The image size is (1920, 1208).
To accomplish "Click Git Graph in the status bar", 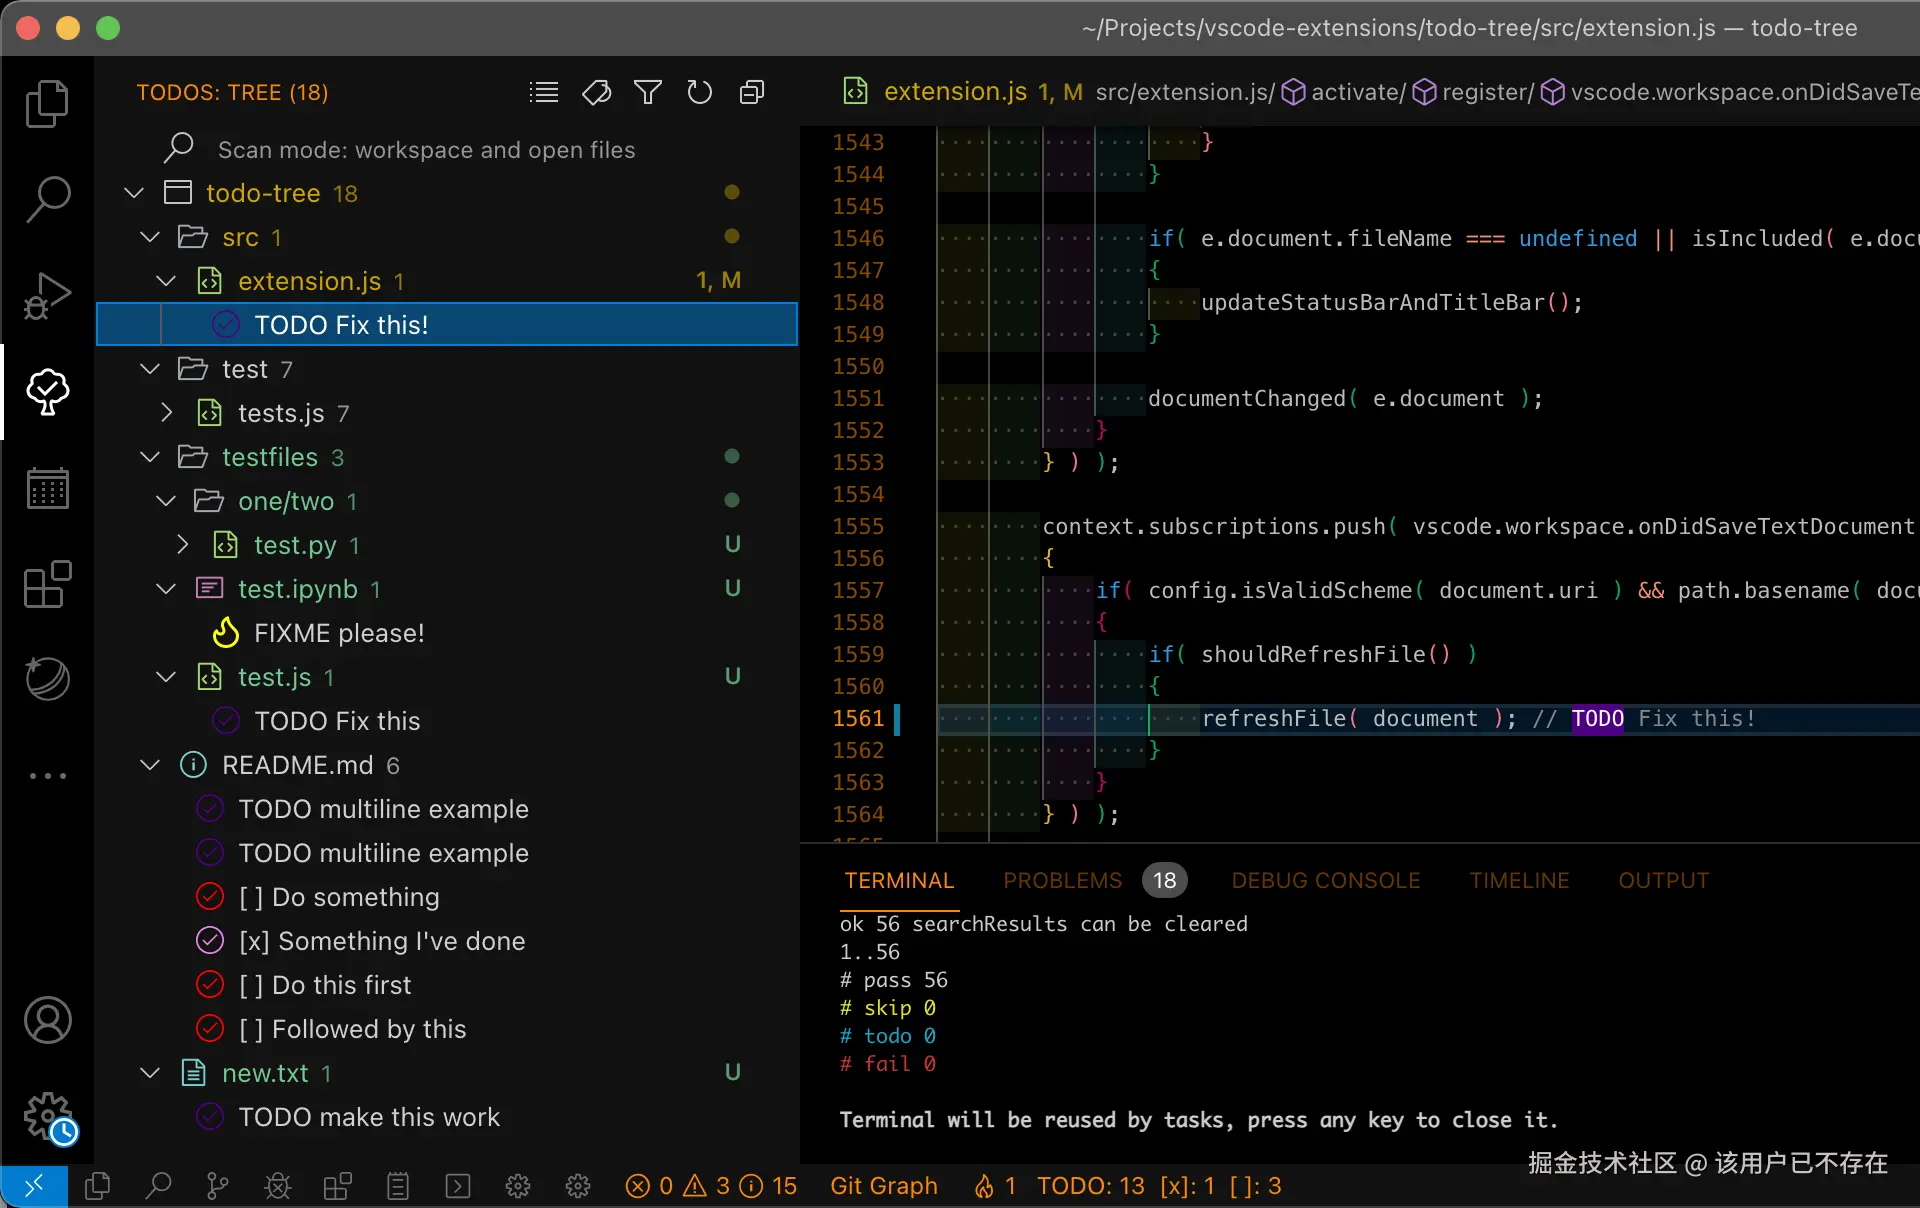I will tap(883, 1186).
